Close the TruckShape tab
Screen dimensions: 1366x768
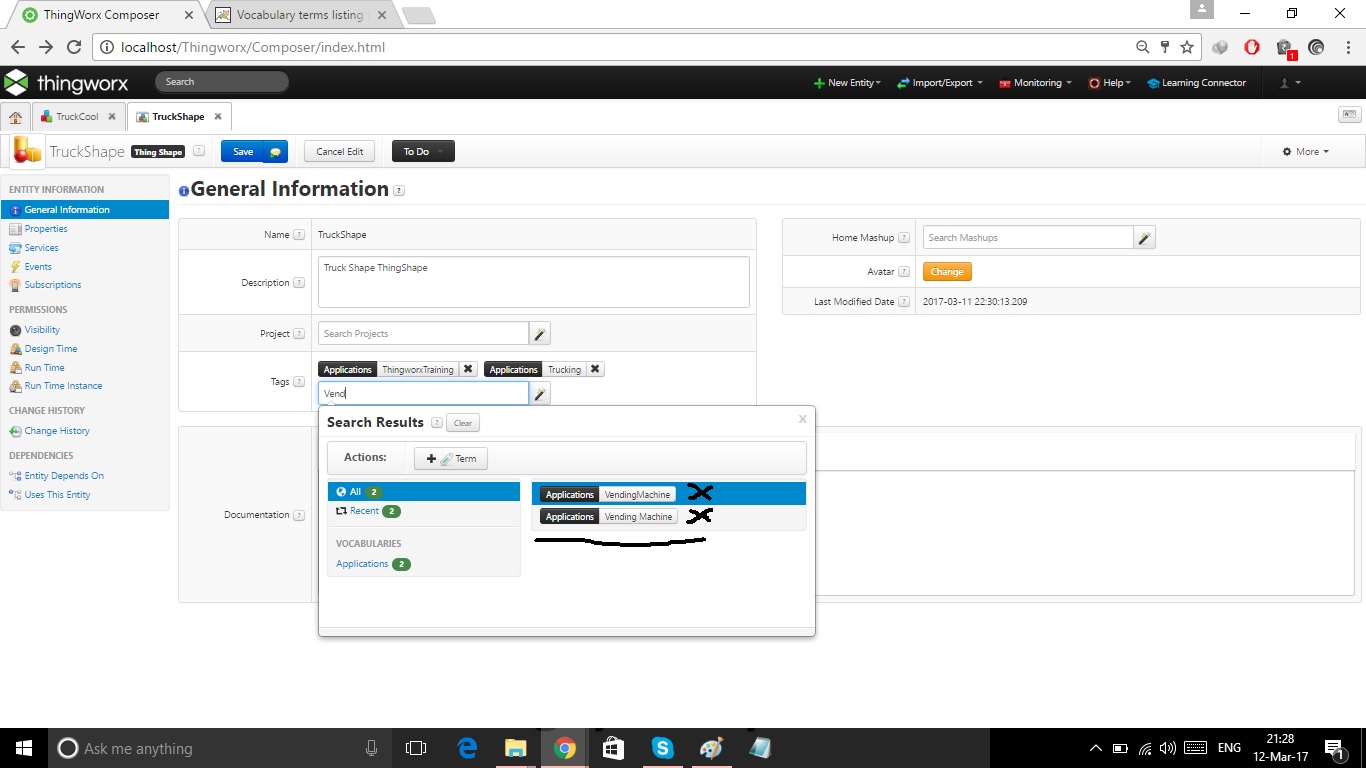point(217,117)
